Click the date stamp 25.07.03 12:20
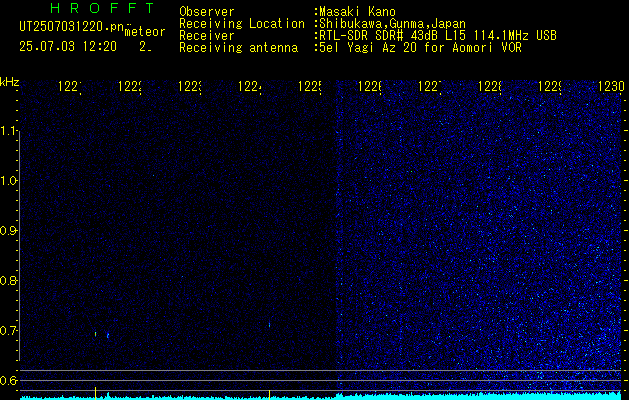Image resolution: width=629 pixels, height=400 pixels. [68, 47]
